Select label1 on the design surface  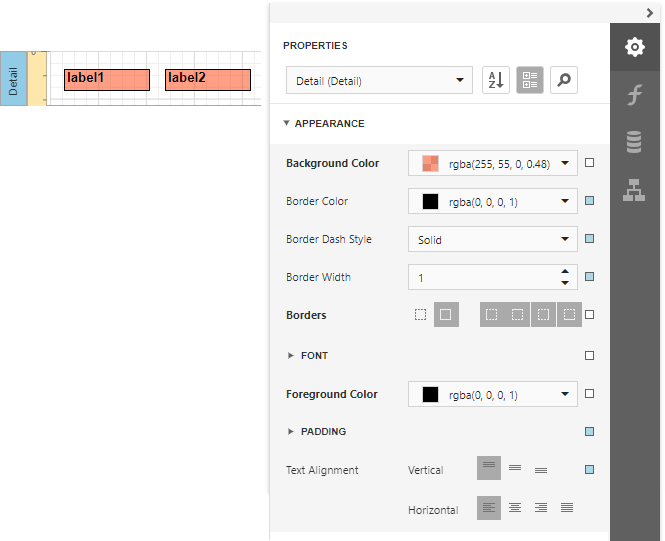click(x=107, y=80)
